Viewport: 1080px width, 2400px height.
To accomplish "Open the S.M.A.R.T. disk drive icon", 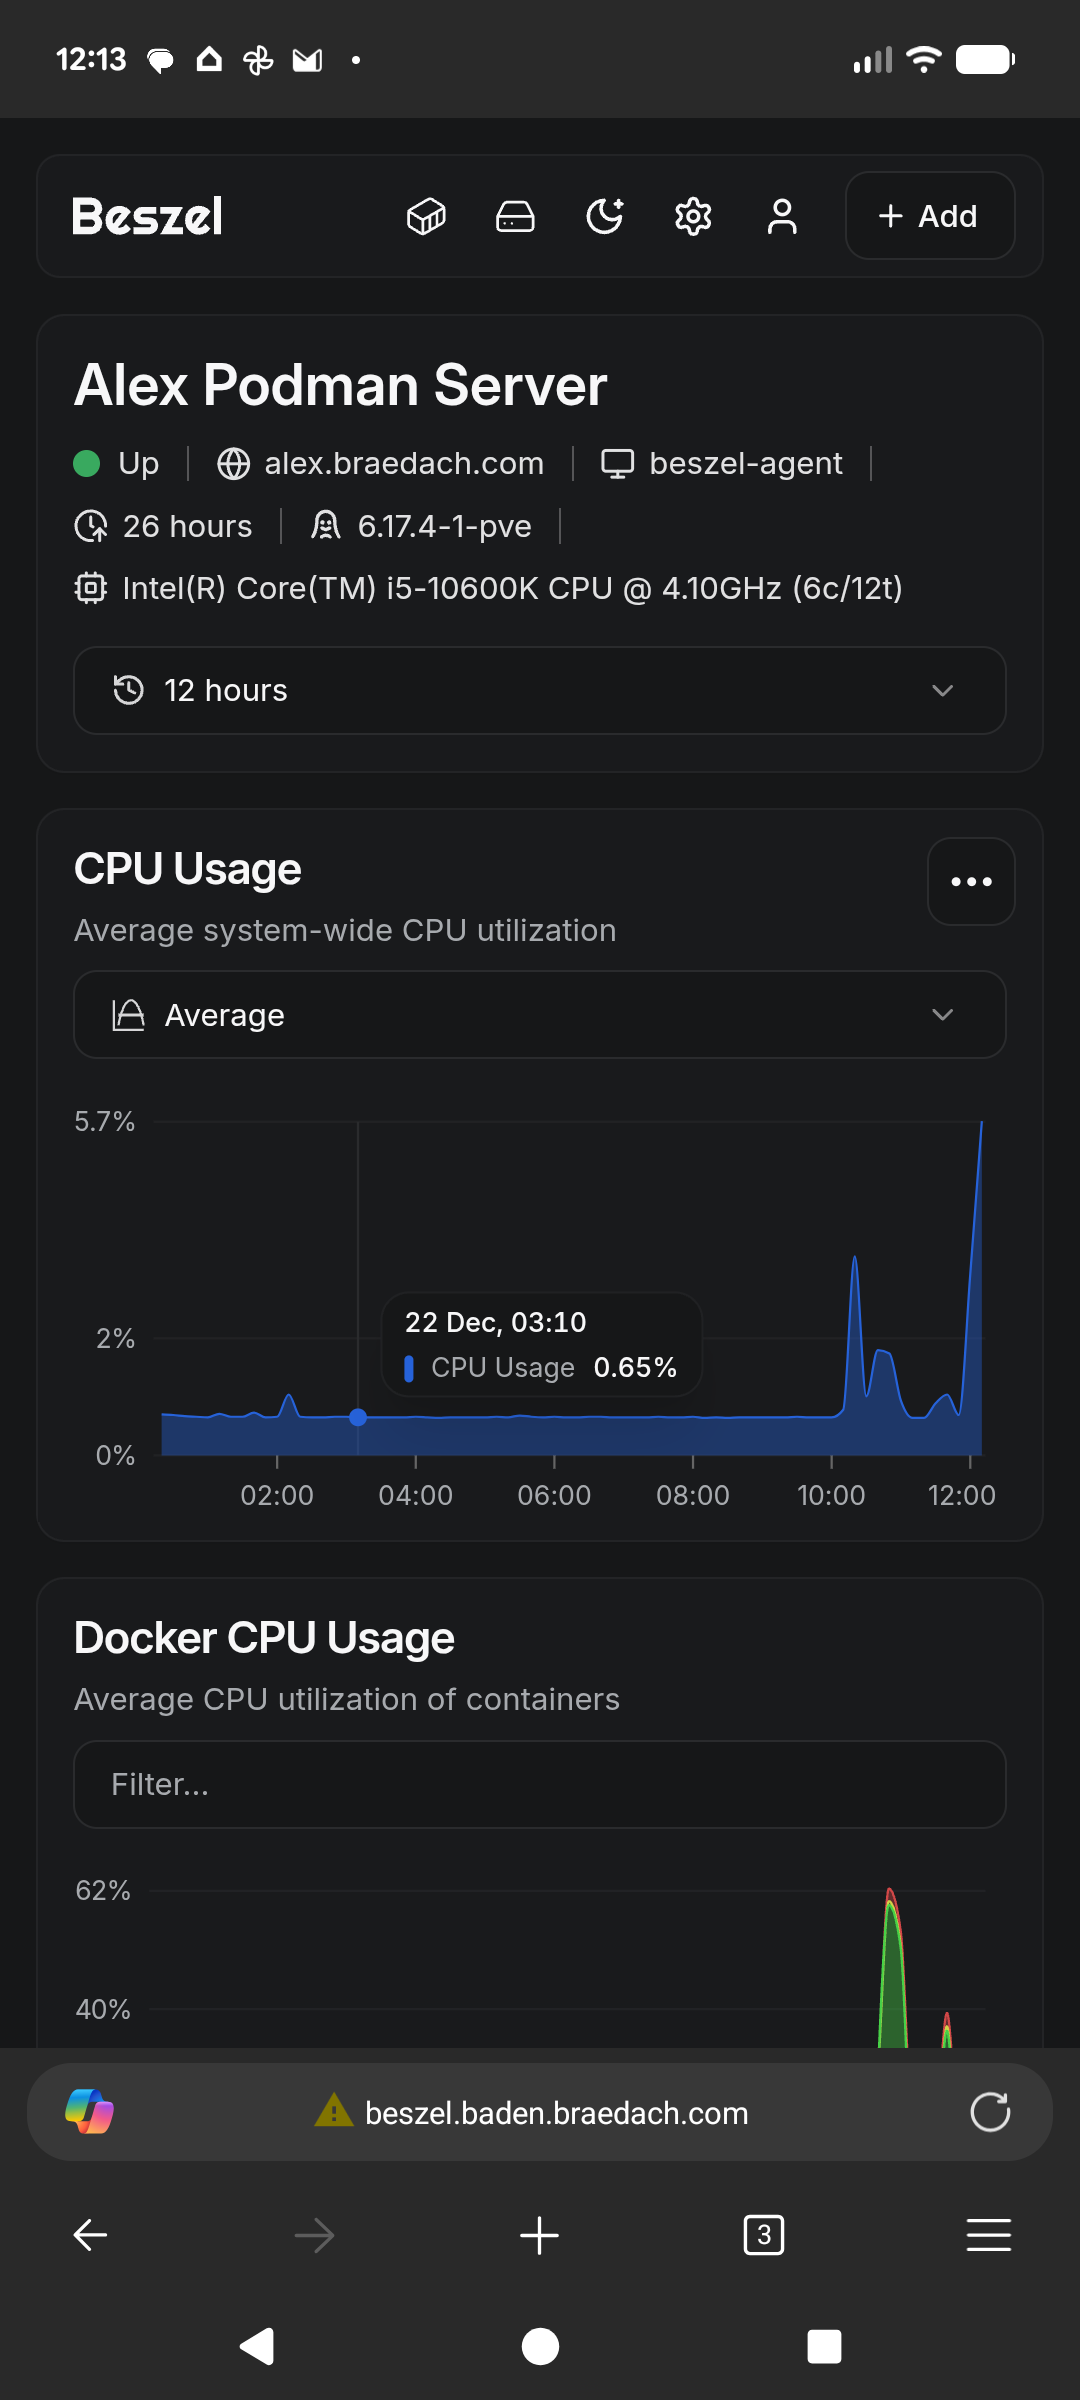I will (515, 216).
